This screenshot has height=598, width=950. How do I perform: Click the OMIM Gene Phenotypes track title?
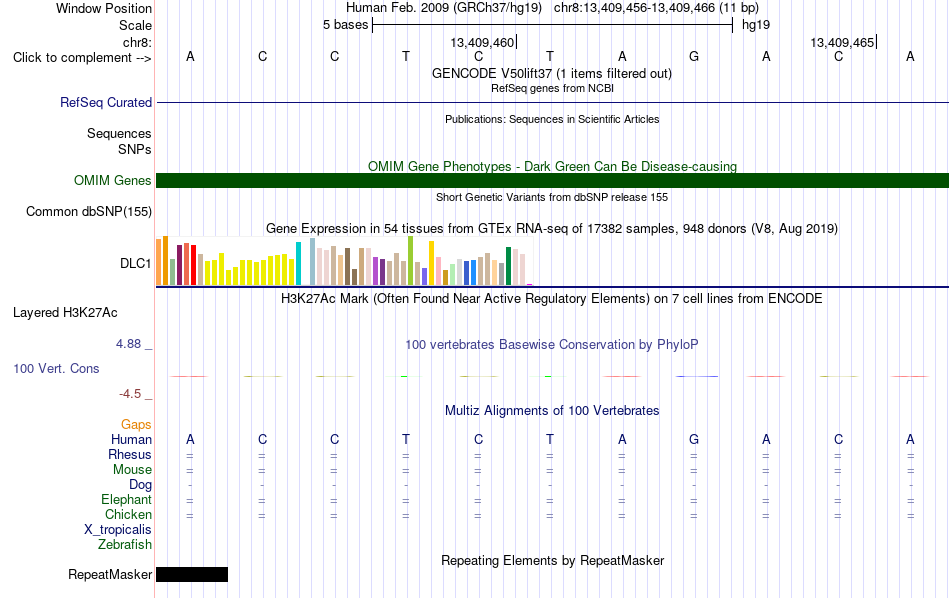[552, 166]
